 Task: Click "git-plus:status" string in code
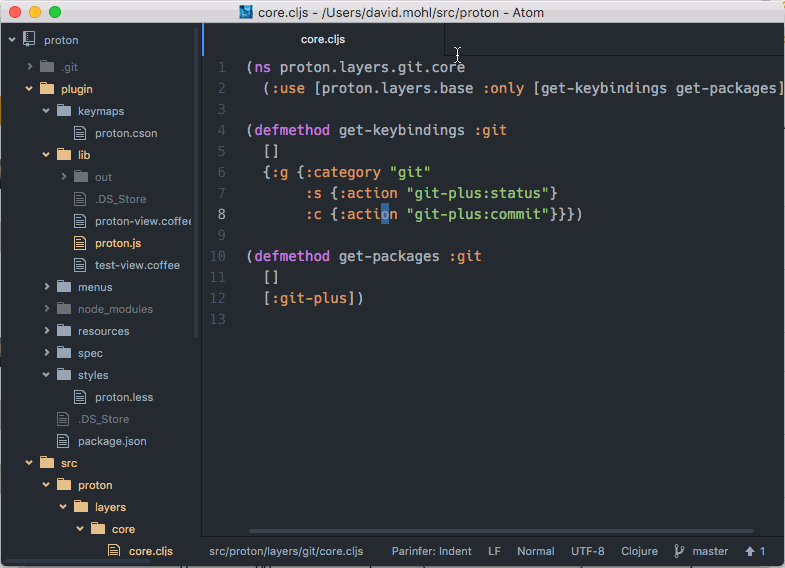[x=478, y=193]
